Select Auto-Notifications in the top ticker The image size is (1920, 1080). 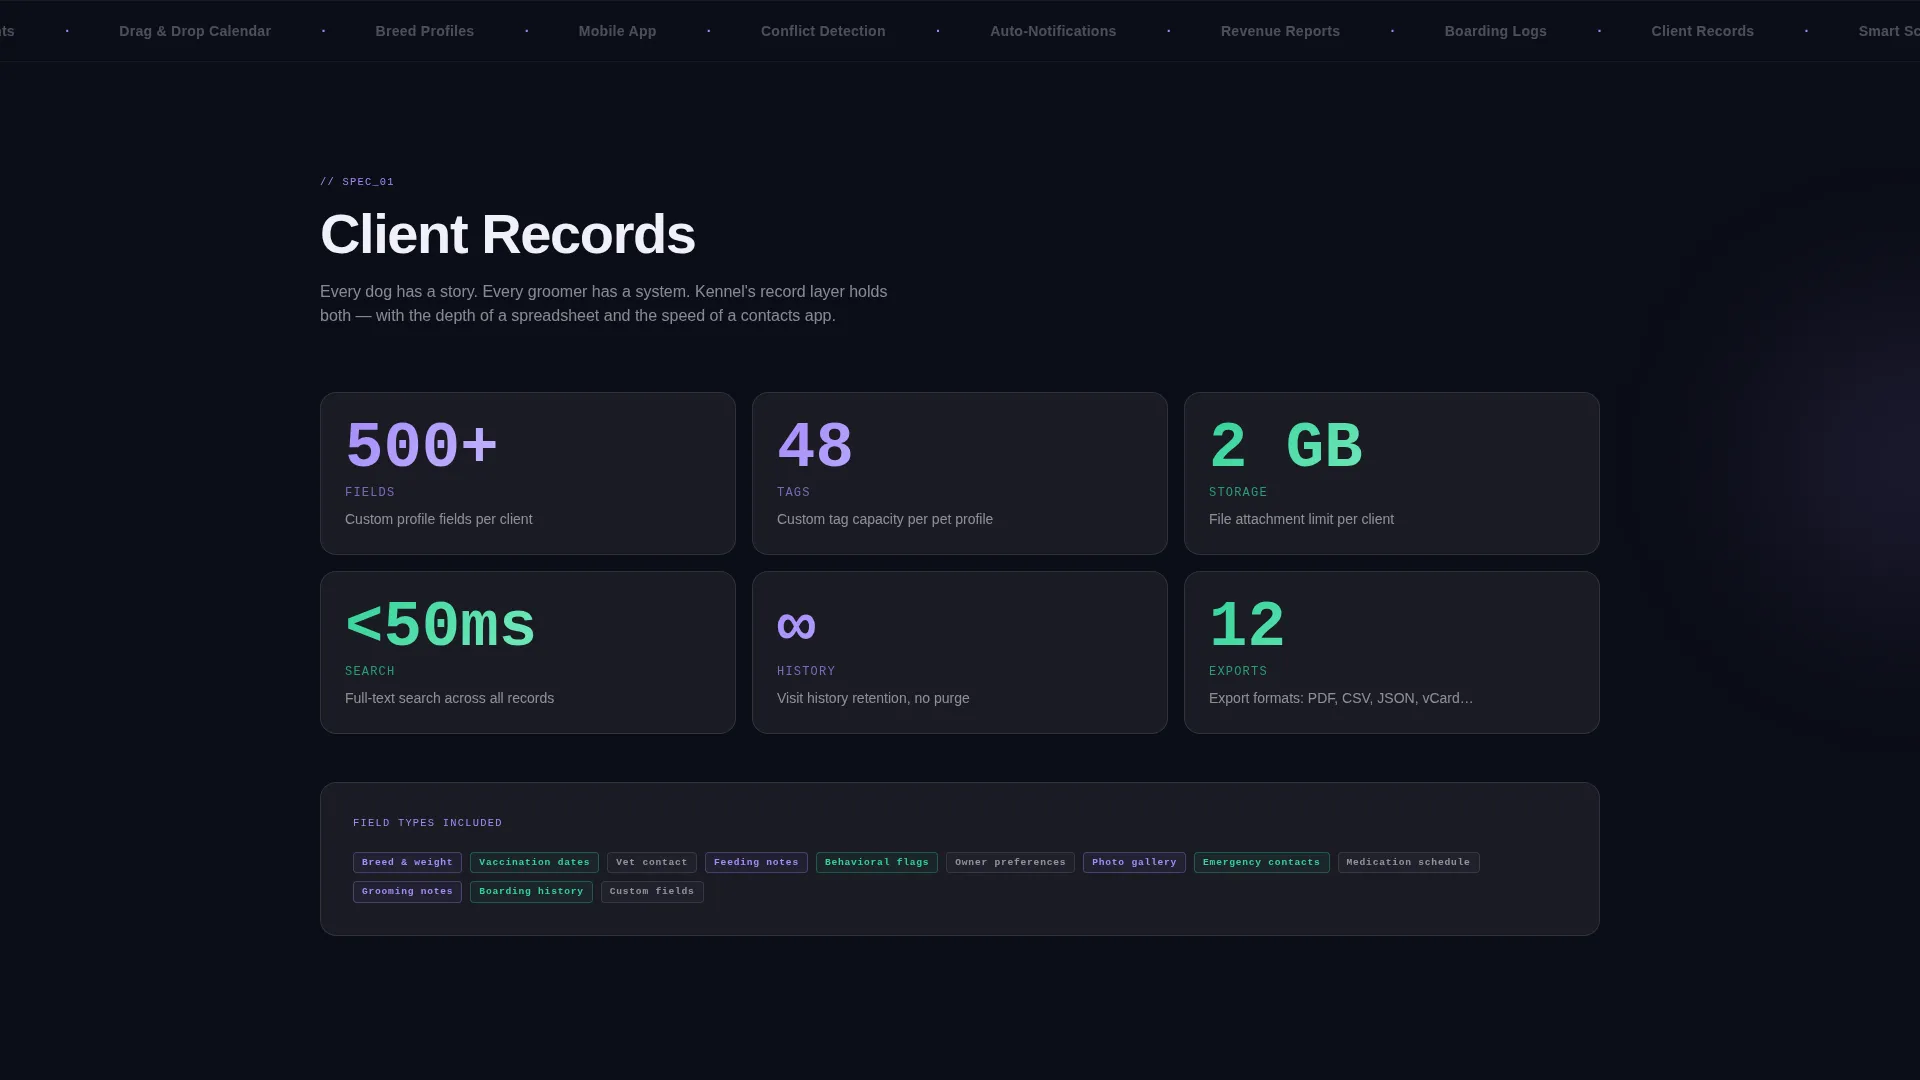click(1053, 31)
